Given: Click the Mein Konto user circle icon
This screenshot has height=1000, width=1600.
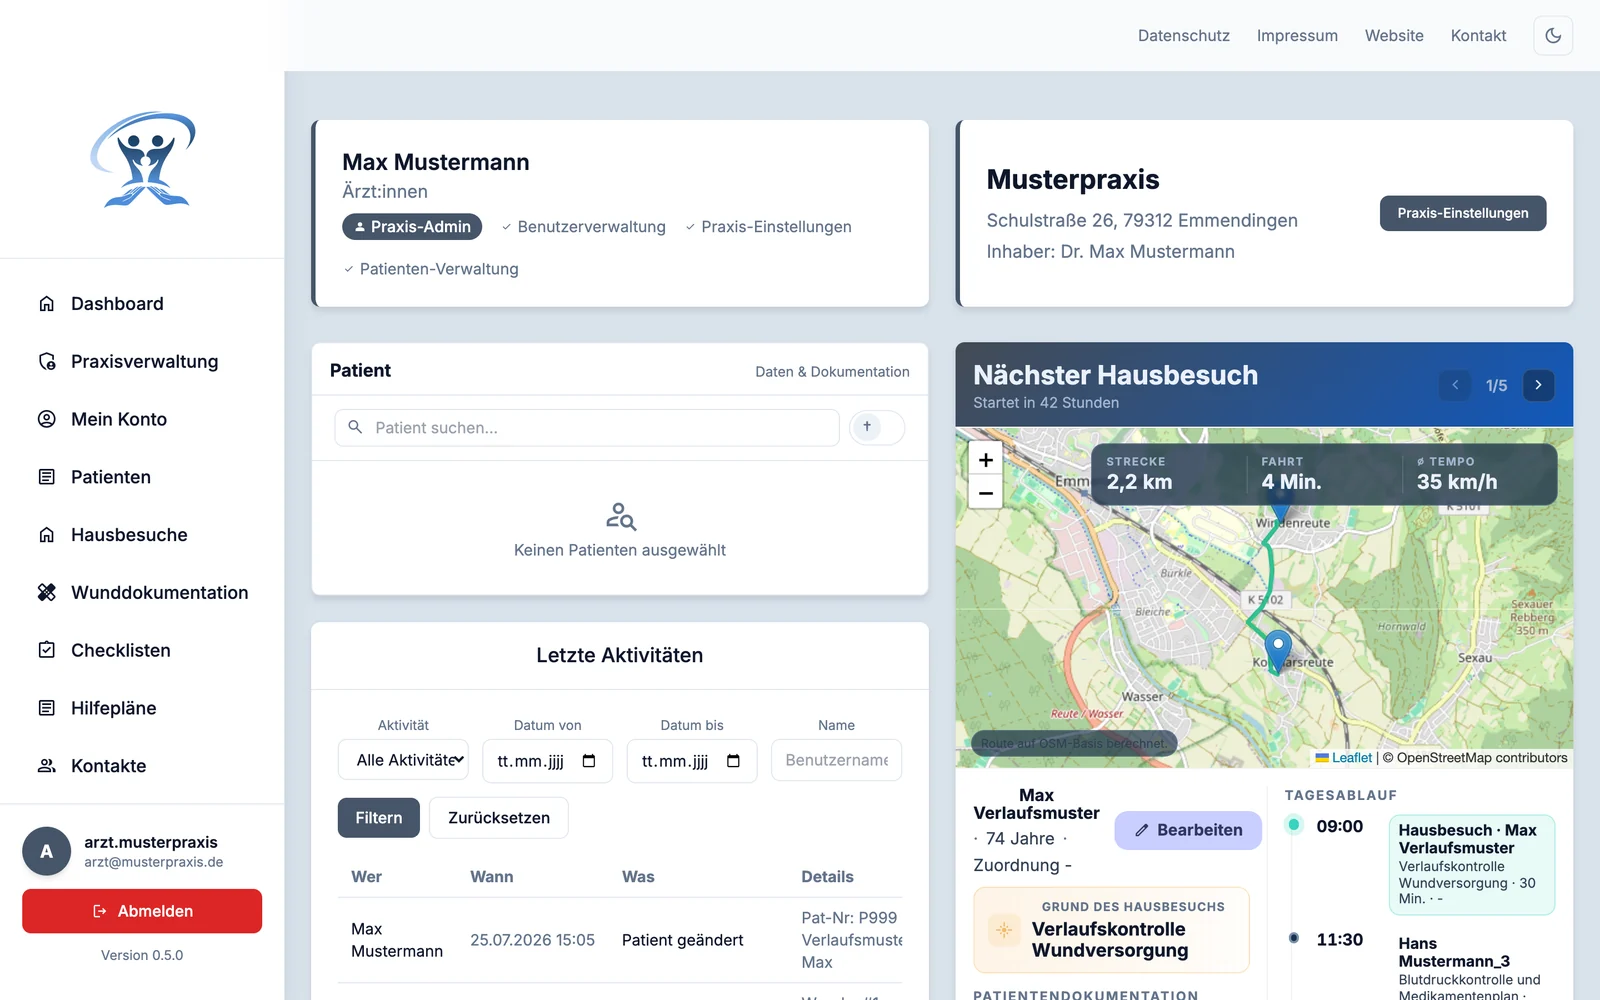Looking at the screenshot, I should coord(47,419).
